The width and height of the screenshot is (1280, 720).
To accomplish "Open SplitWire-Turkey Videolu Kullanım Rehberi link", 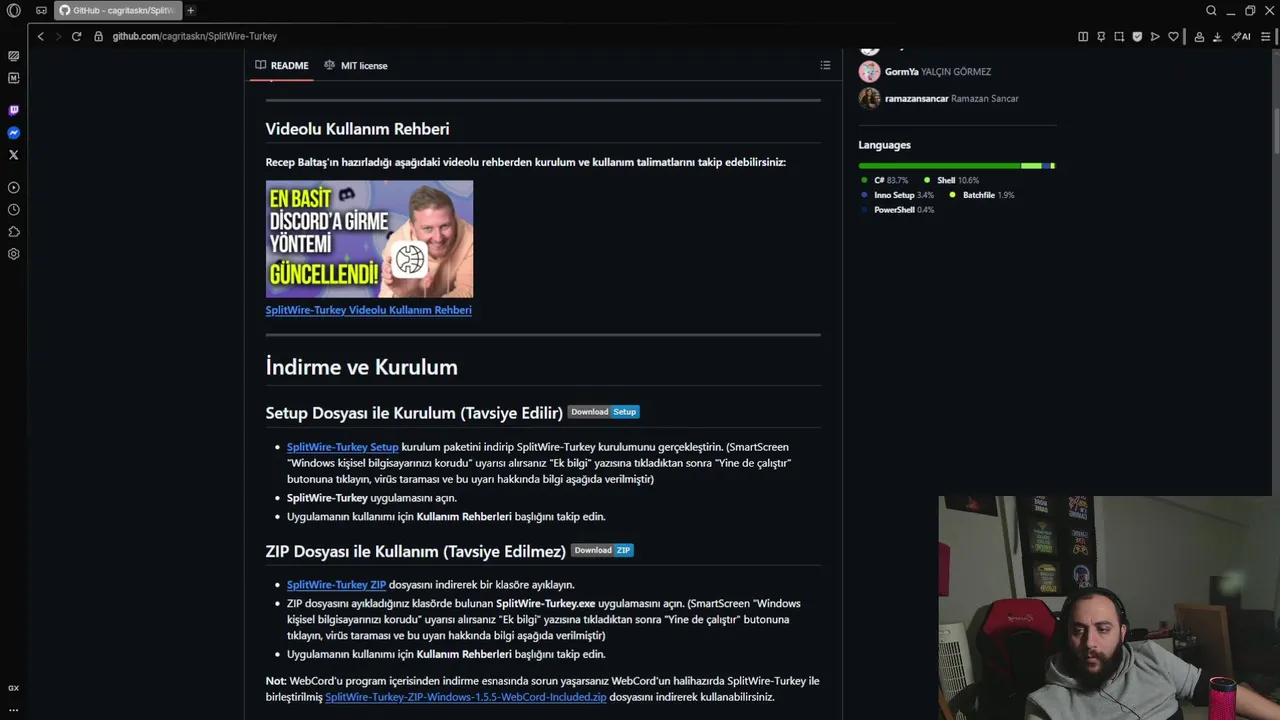I will [x=368, y=310].
